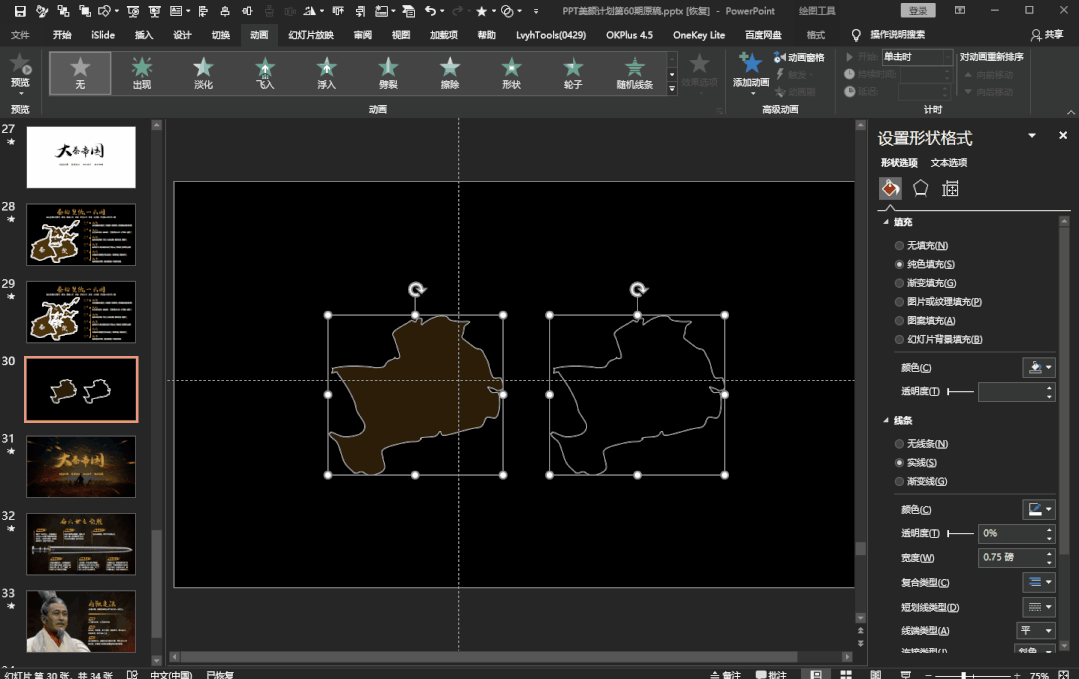Open the 插入 (Insert) ribbon tab

coord(144,35)
